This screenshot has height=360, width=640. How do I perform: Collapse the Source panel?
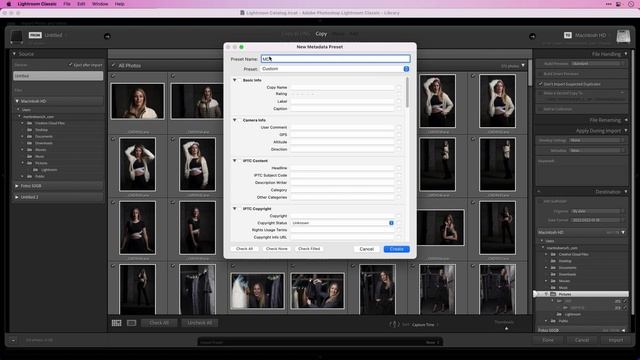click(14, 54)
